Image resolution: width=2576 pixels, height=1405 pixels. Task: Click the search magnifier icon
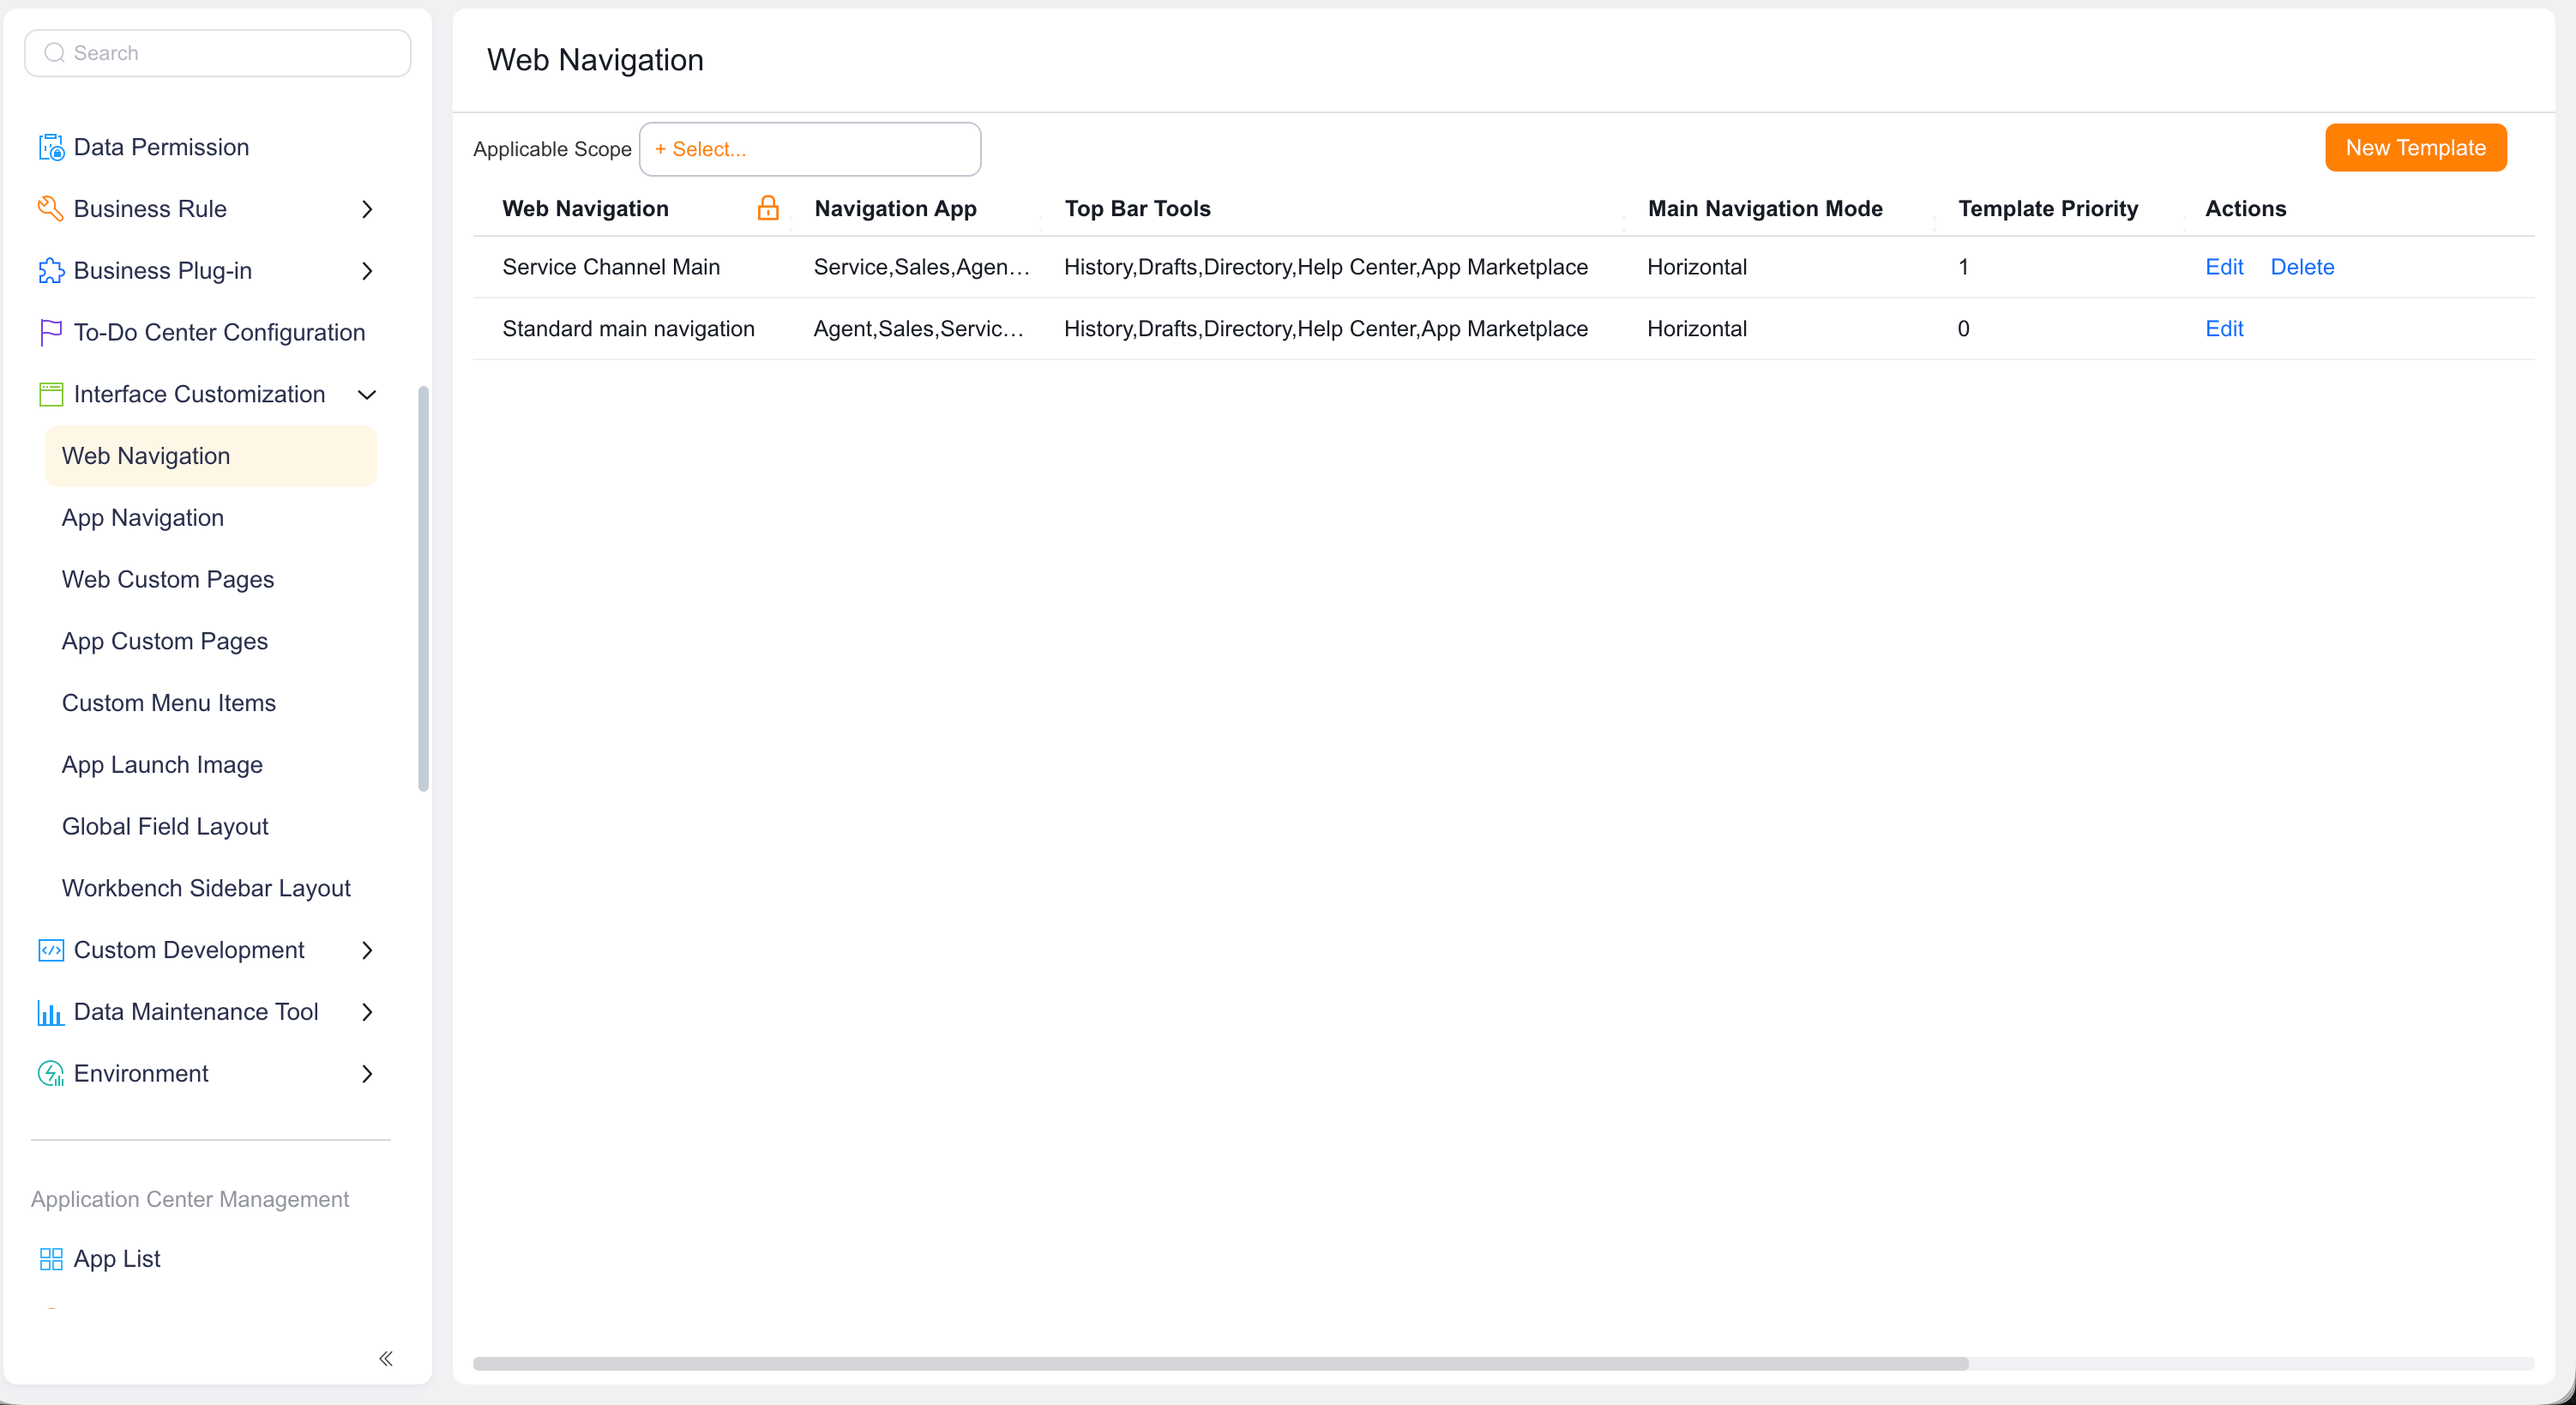coord(55,53)
